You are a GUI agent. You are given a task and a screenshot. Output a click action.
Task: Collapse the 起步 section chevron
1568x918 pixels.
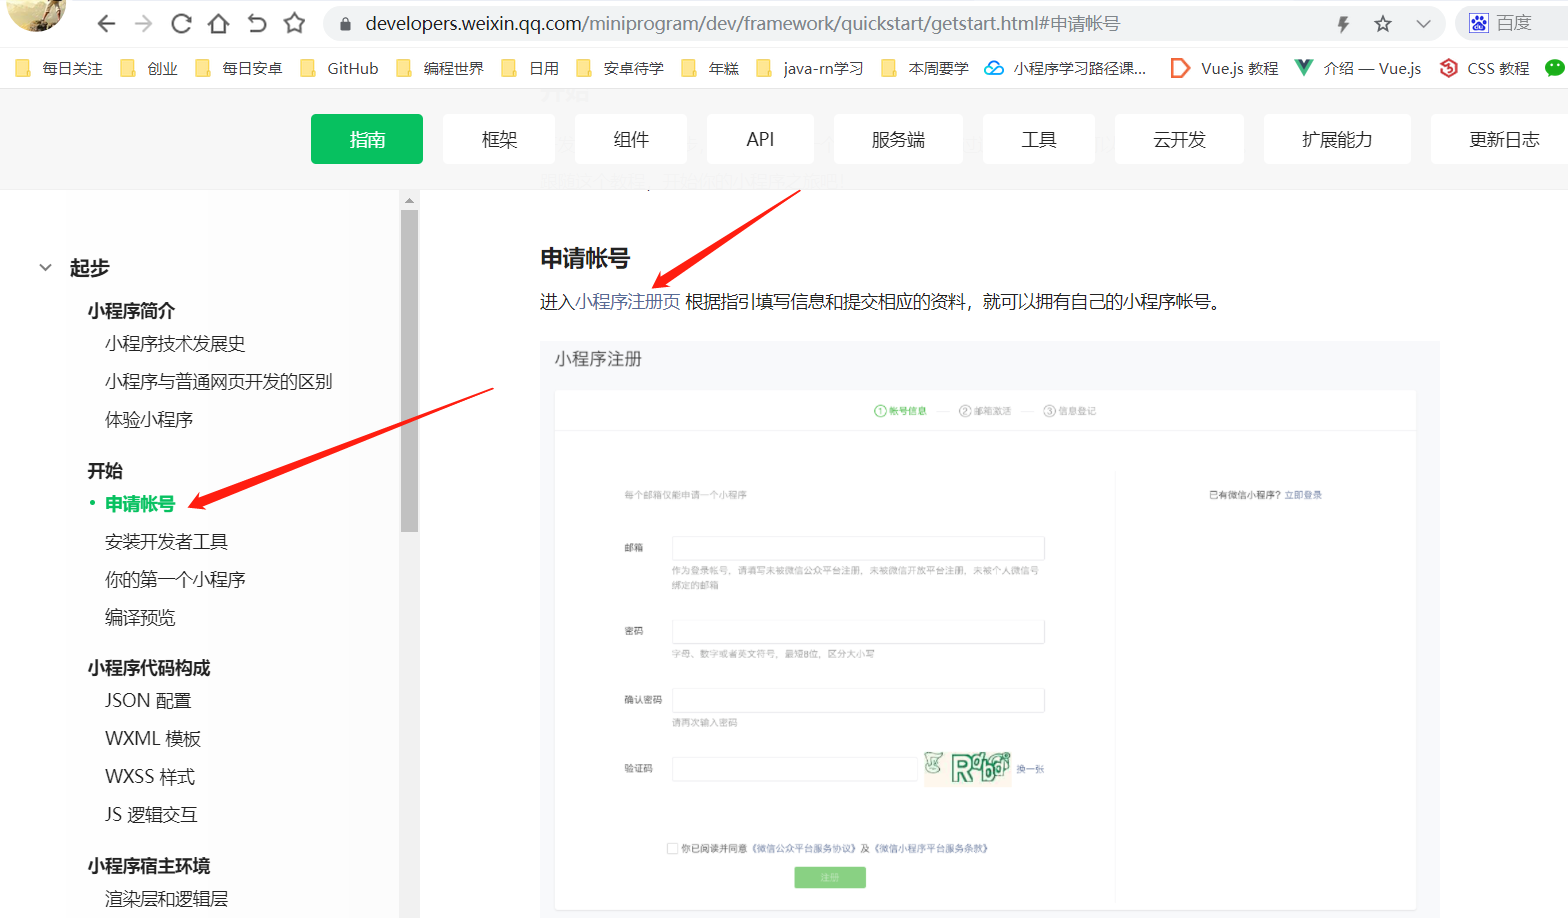[45, 267]
